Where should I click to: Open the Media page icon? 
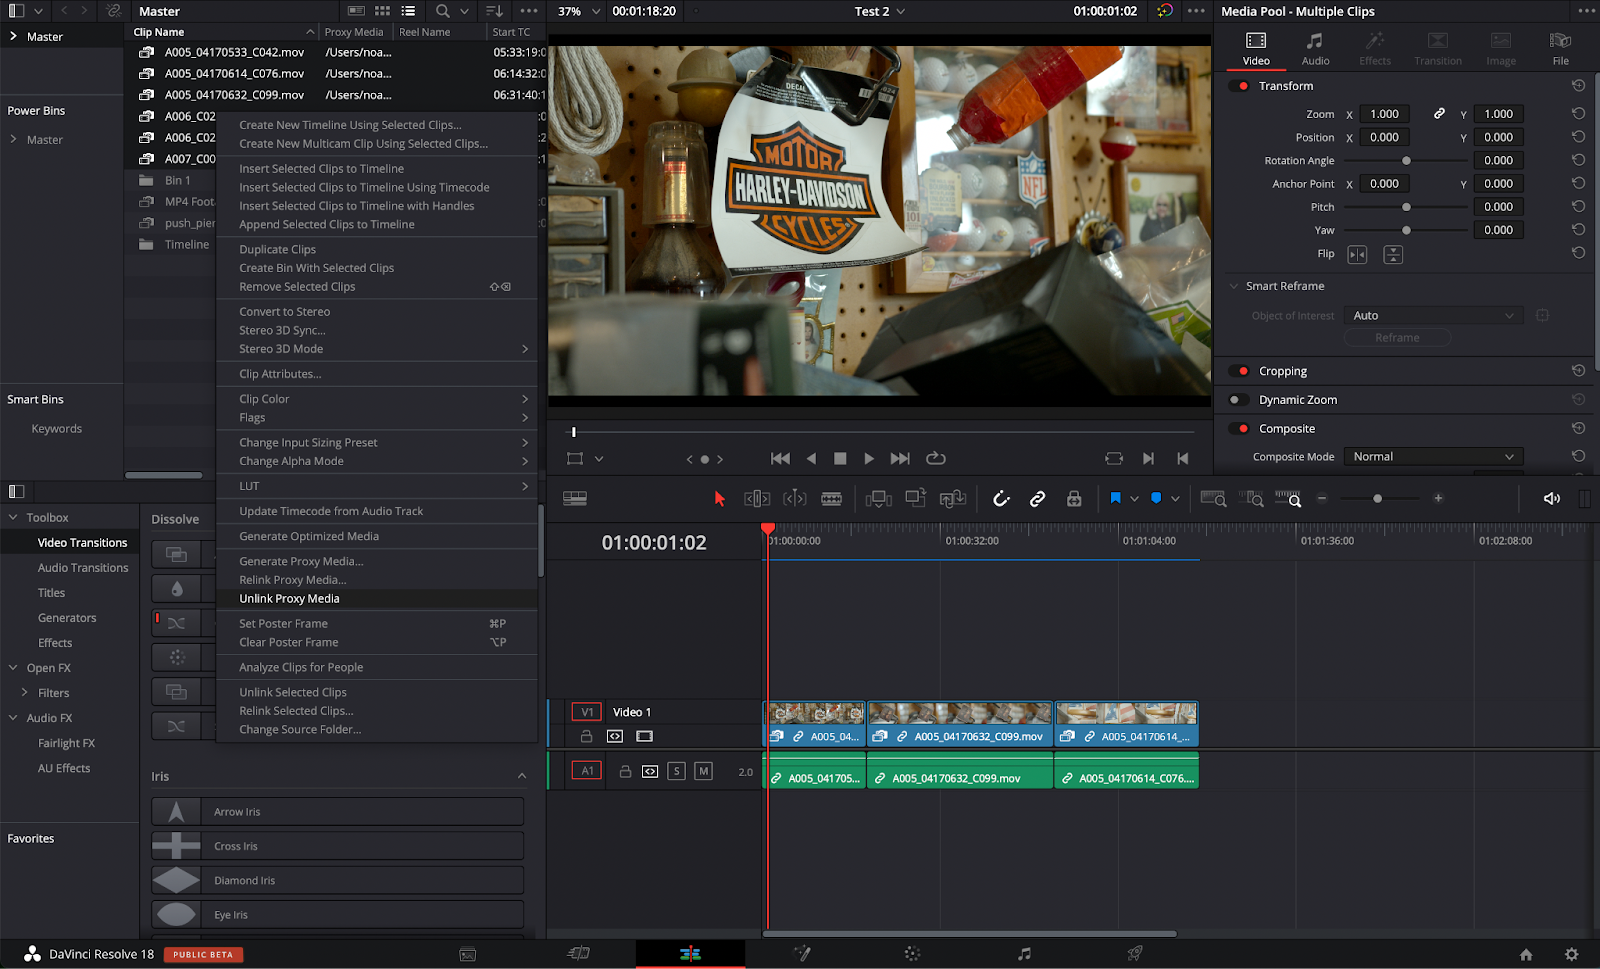pyautogui.click(x=467, y=954)
